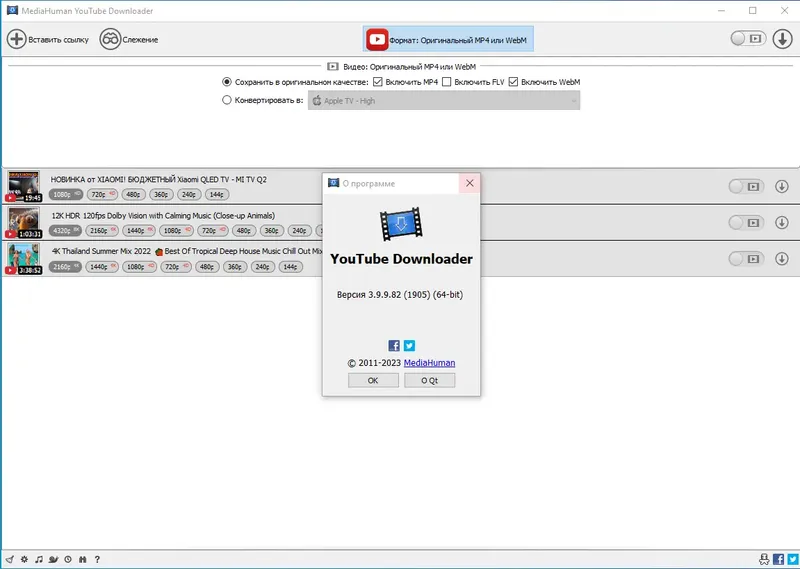
Task: Click the download-all arrow icon in the top toolbar
Action: pyautogui.click(x=782, y=39)
